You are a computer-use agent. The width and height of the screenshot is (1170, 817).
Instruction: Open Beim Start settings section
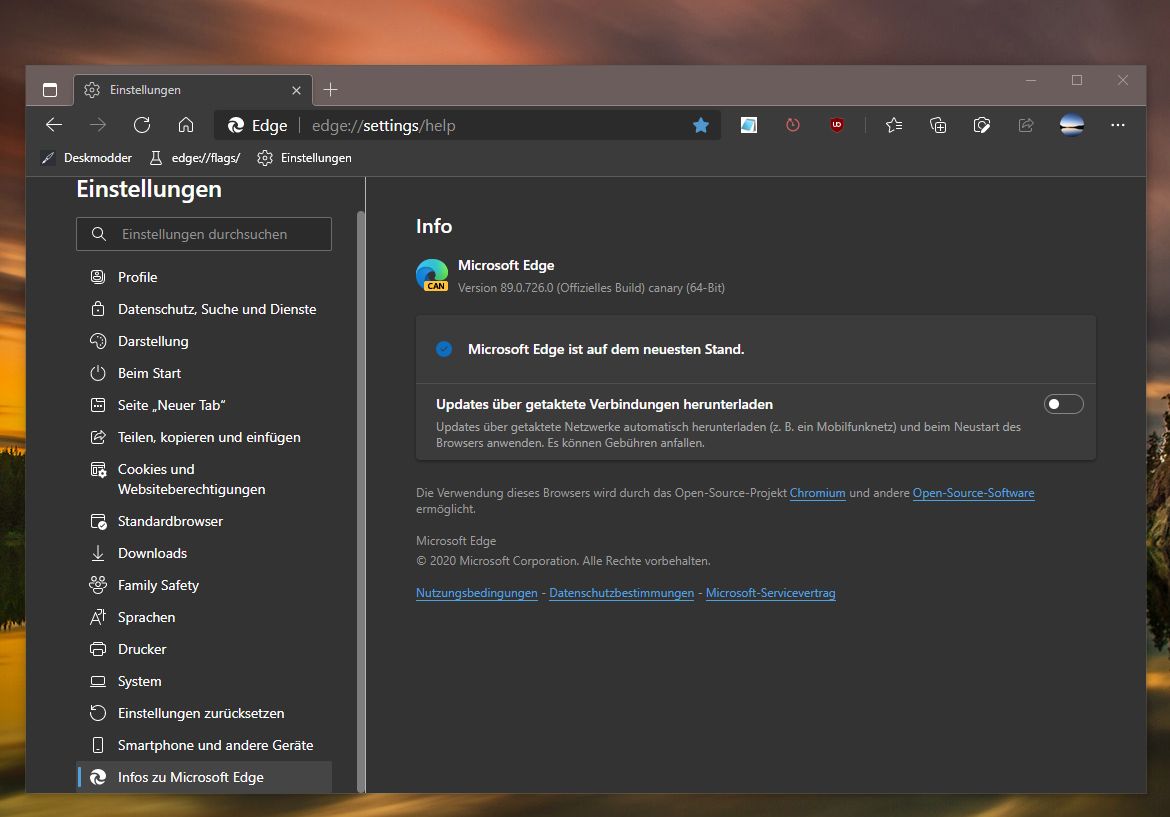[204, 373]
